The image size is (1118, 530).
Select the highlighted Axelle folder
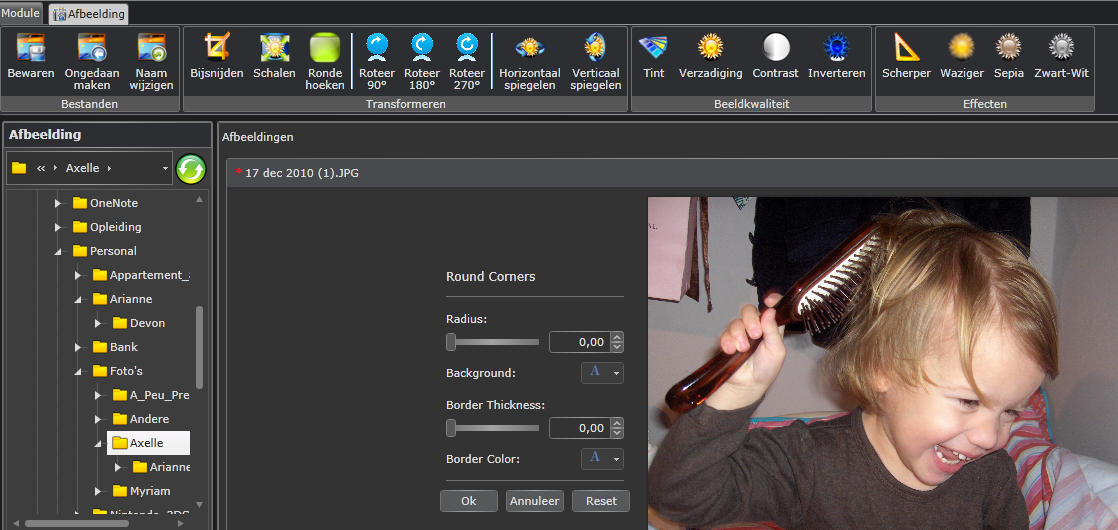pyautogui.click(x=148, y=443)
